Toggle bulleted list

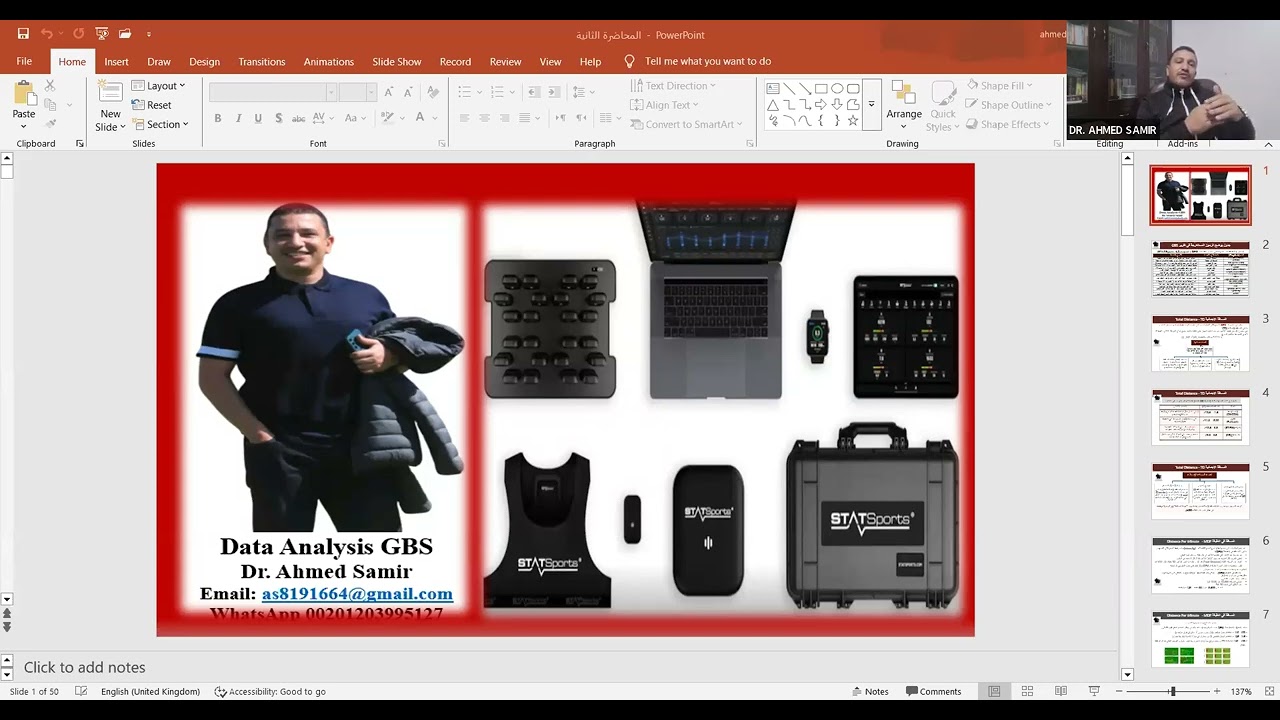tap(464, 92)
